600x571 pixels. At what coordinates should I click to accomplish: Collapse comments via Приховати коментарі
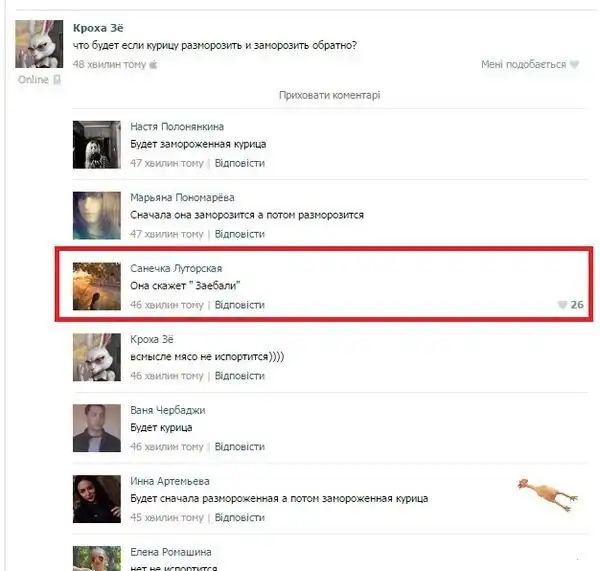coord(329,95)
